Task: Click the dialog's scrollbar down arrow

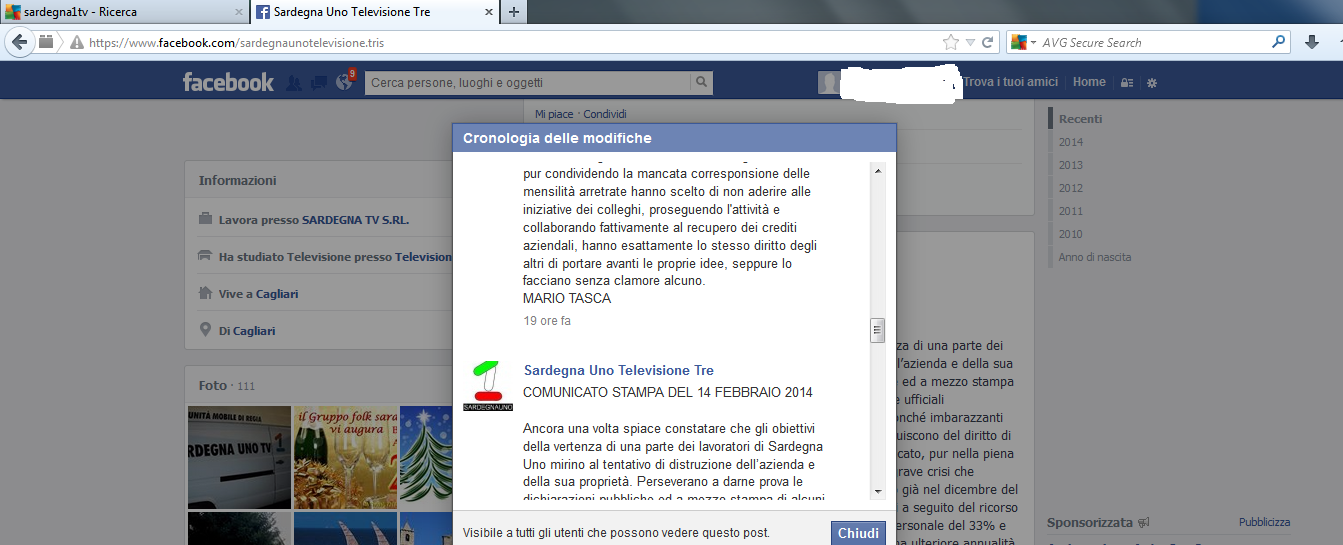Action: [x=878, y=491]
